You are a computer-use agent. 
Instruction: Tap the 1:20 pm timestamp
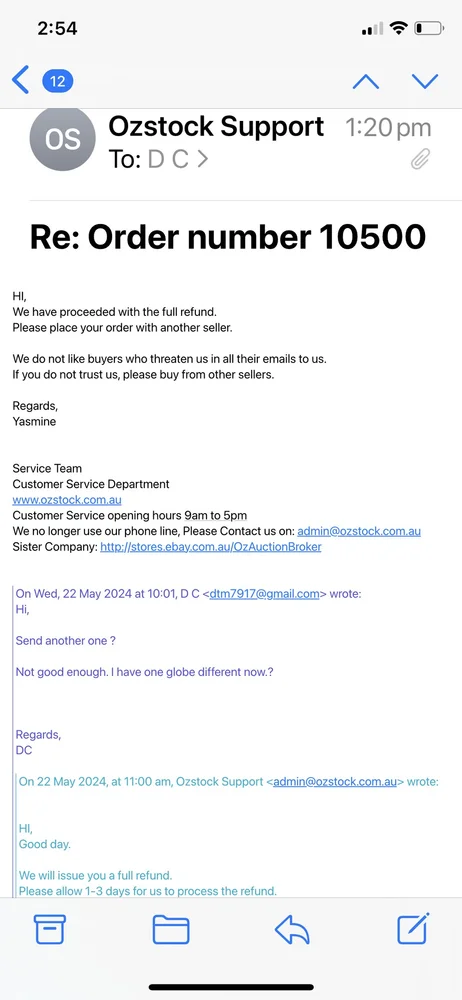tap(389, 128)
